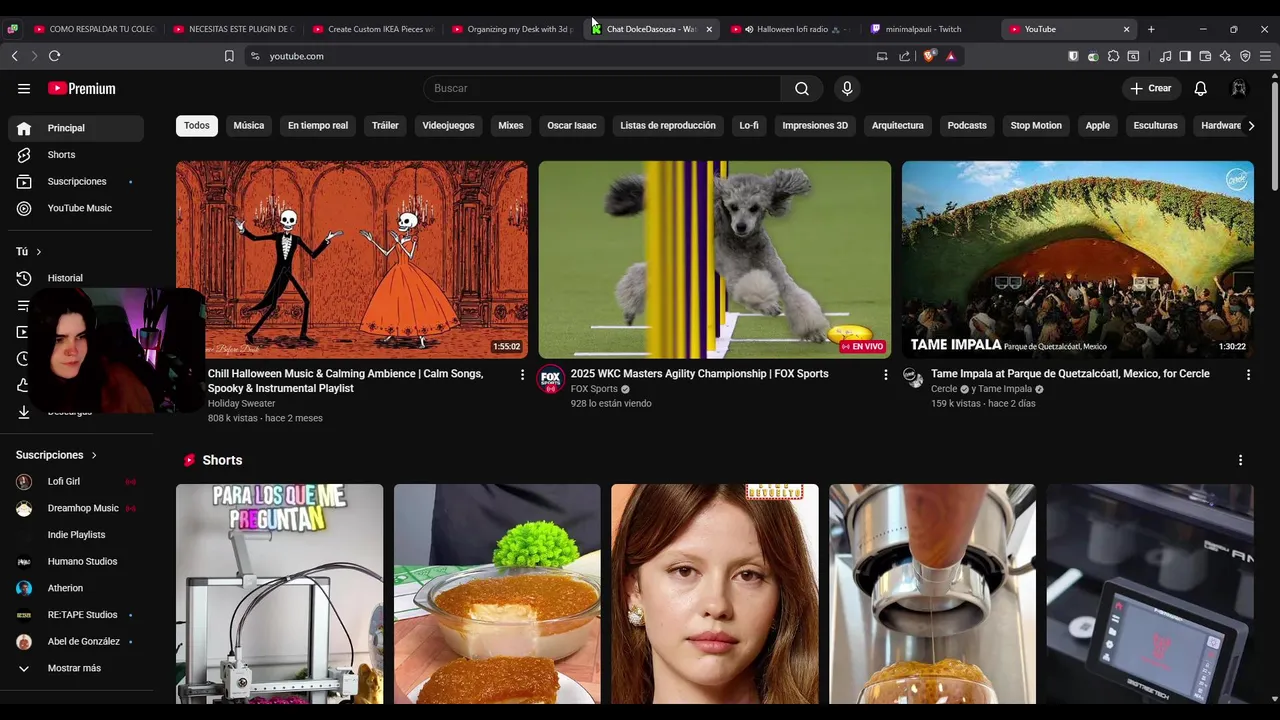This screenshot has height=720, width=1280.
Task: Play the Tame Impala concert thumbnail
Action: tap(1078, 260)
